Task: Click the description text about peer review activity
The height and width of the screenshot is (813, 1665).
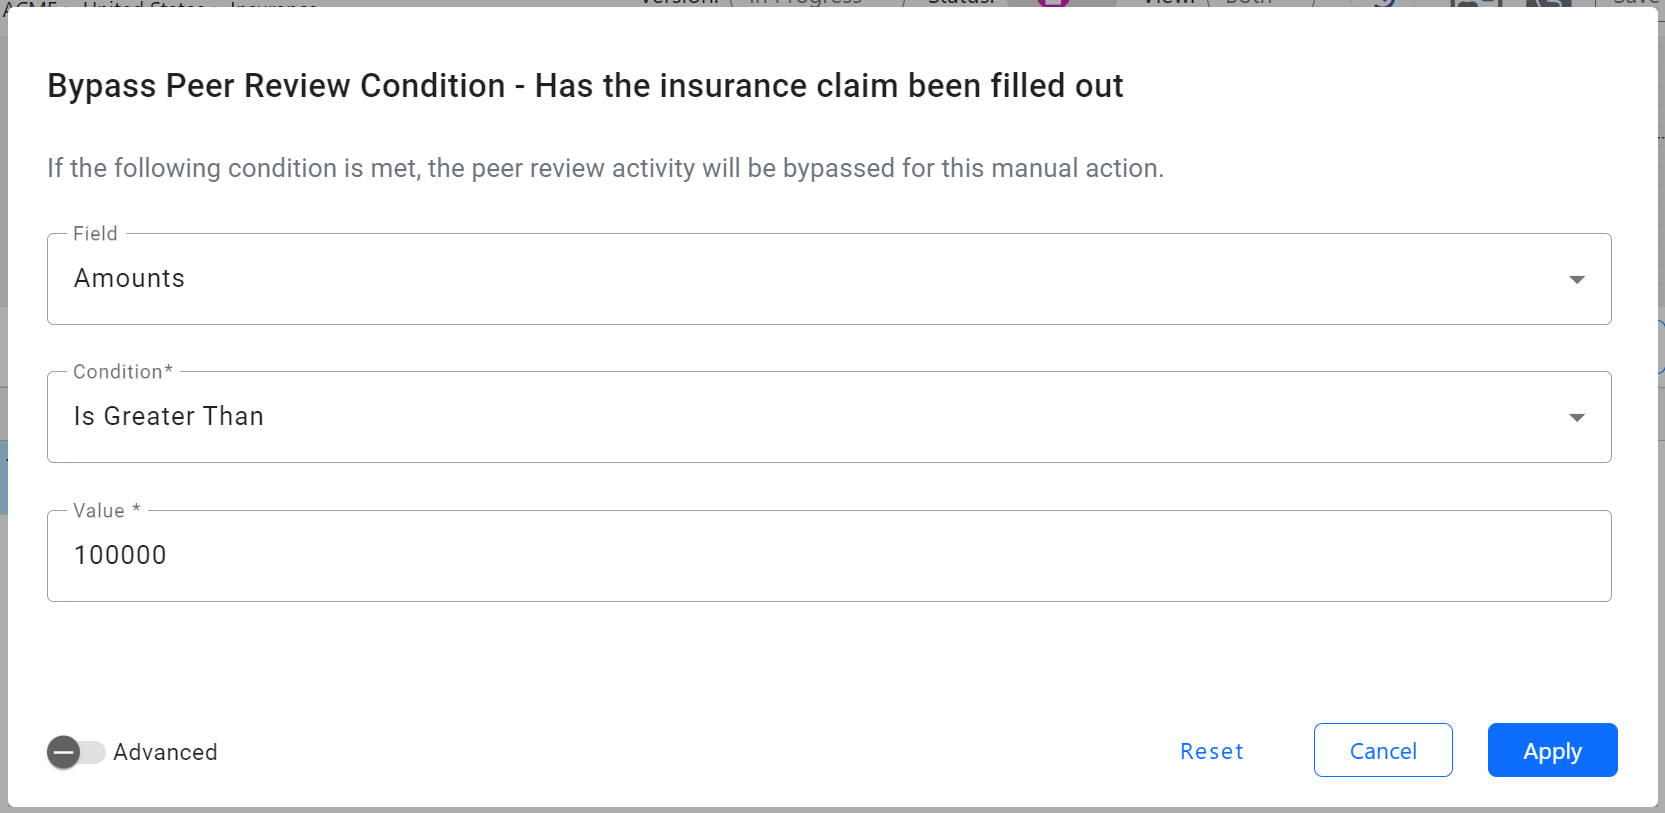Action: [605, 168]
